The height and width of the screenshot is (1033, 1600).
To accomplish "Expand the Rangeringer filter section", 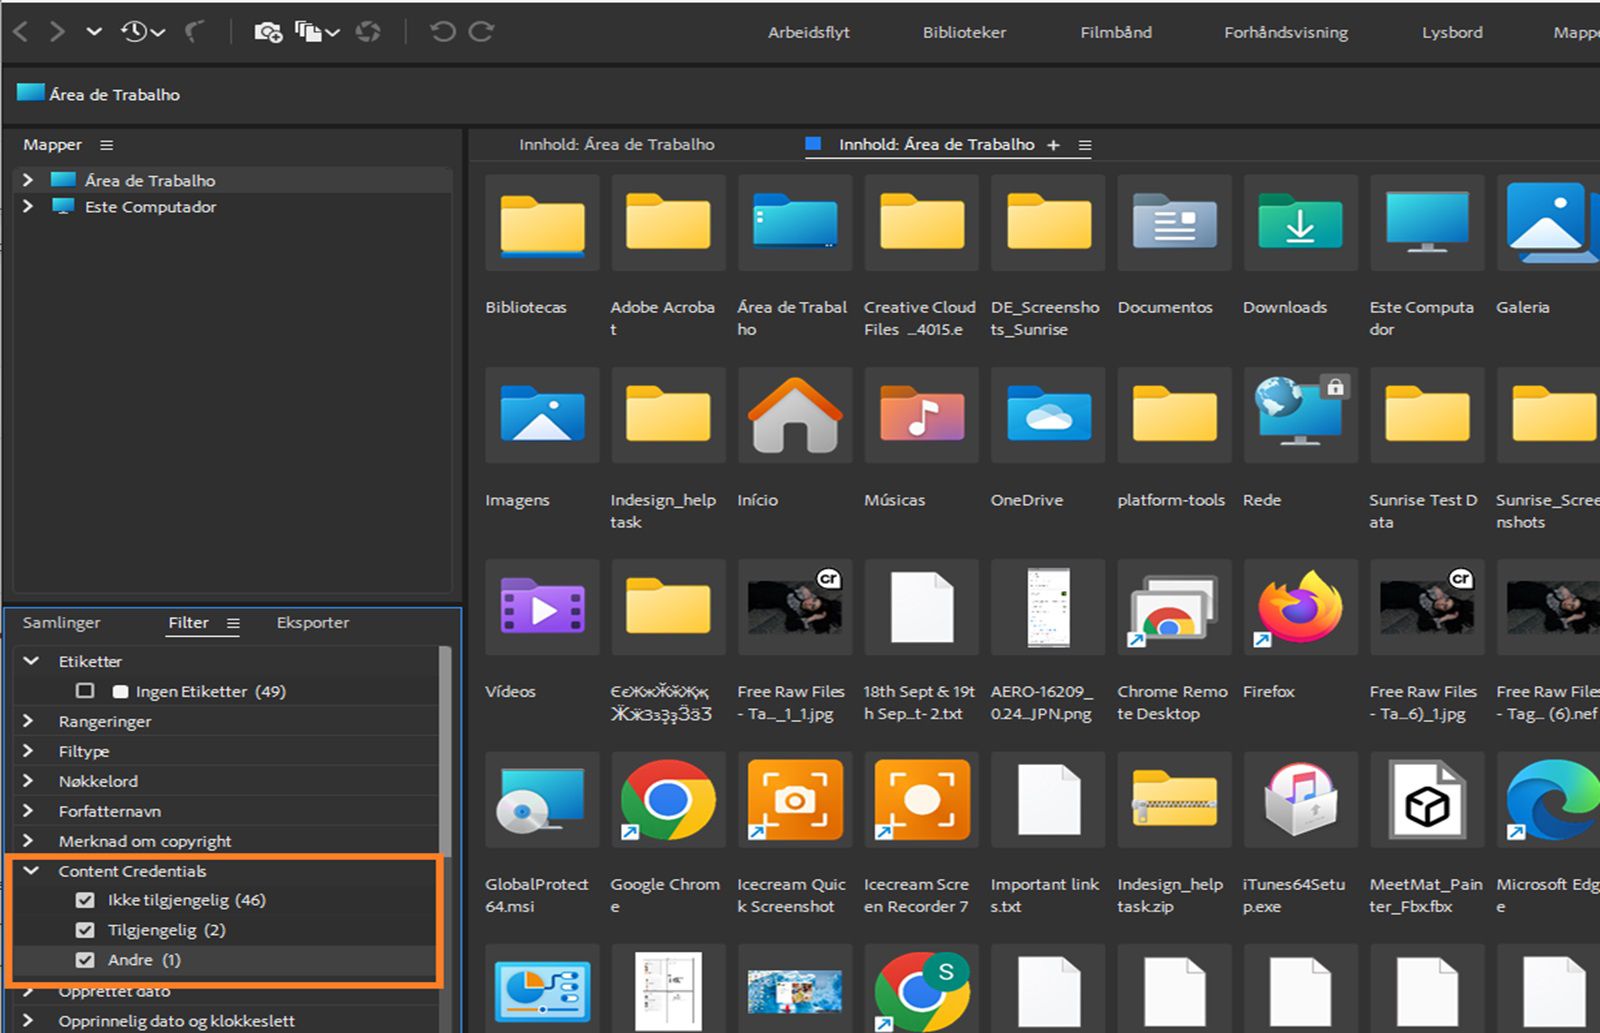I will pyautogui.click(x=28, y=721).
